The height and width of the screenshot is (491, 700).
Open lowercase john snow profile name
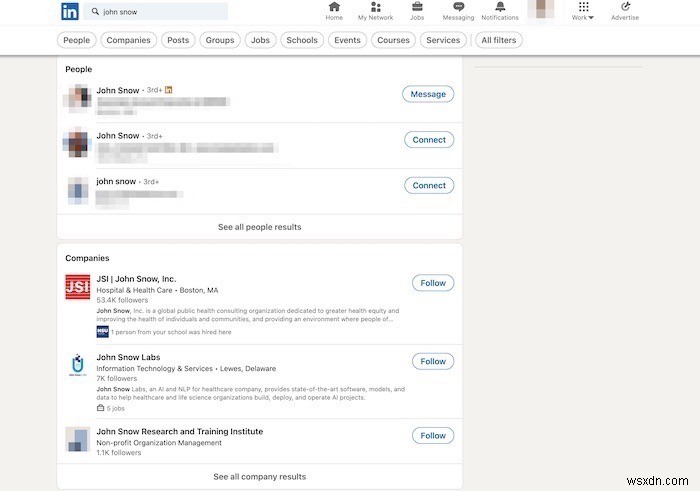(116, 181)
